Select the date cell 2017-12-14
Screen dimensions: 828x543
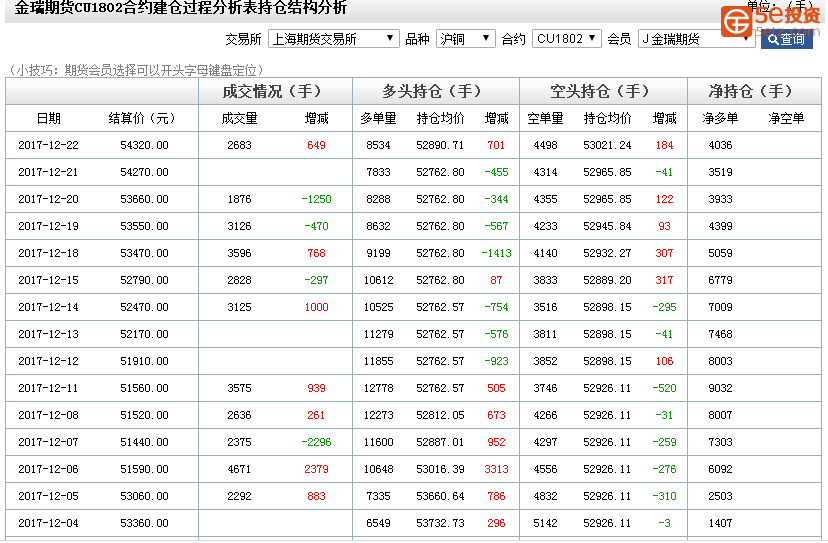(x=48, y=307)
